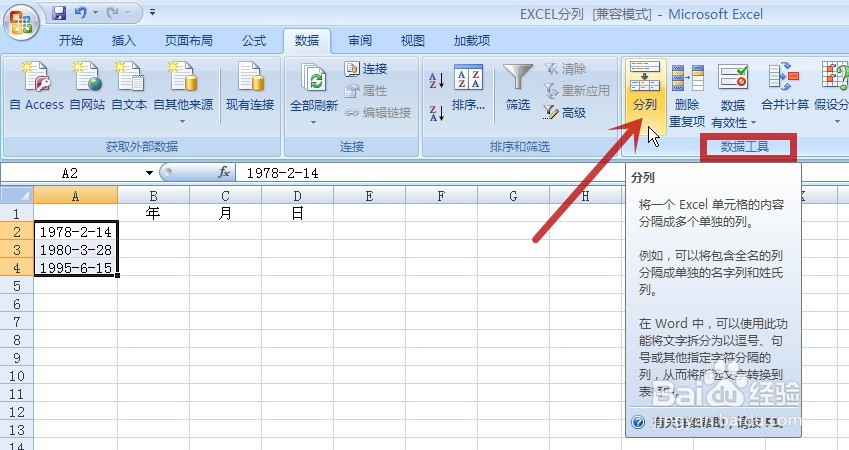Click 删除重复项 remove duplicates
Viewport: 849px width, 450px height.
point(687,95)
